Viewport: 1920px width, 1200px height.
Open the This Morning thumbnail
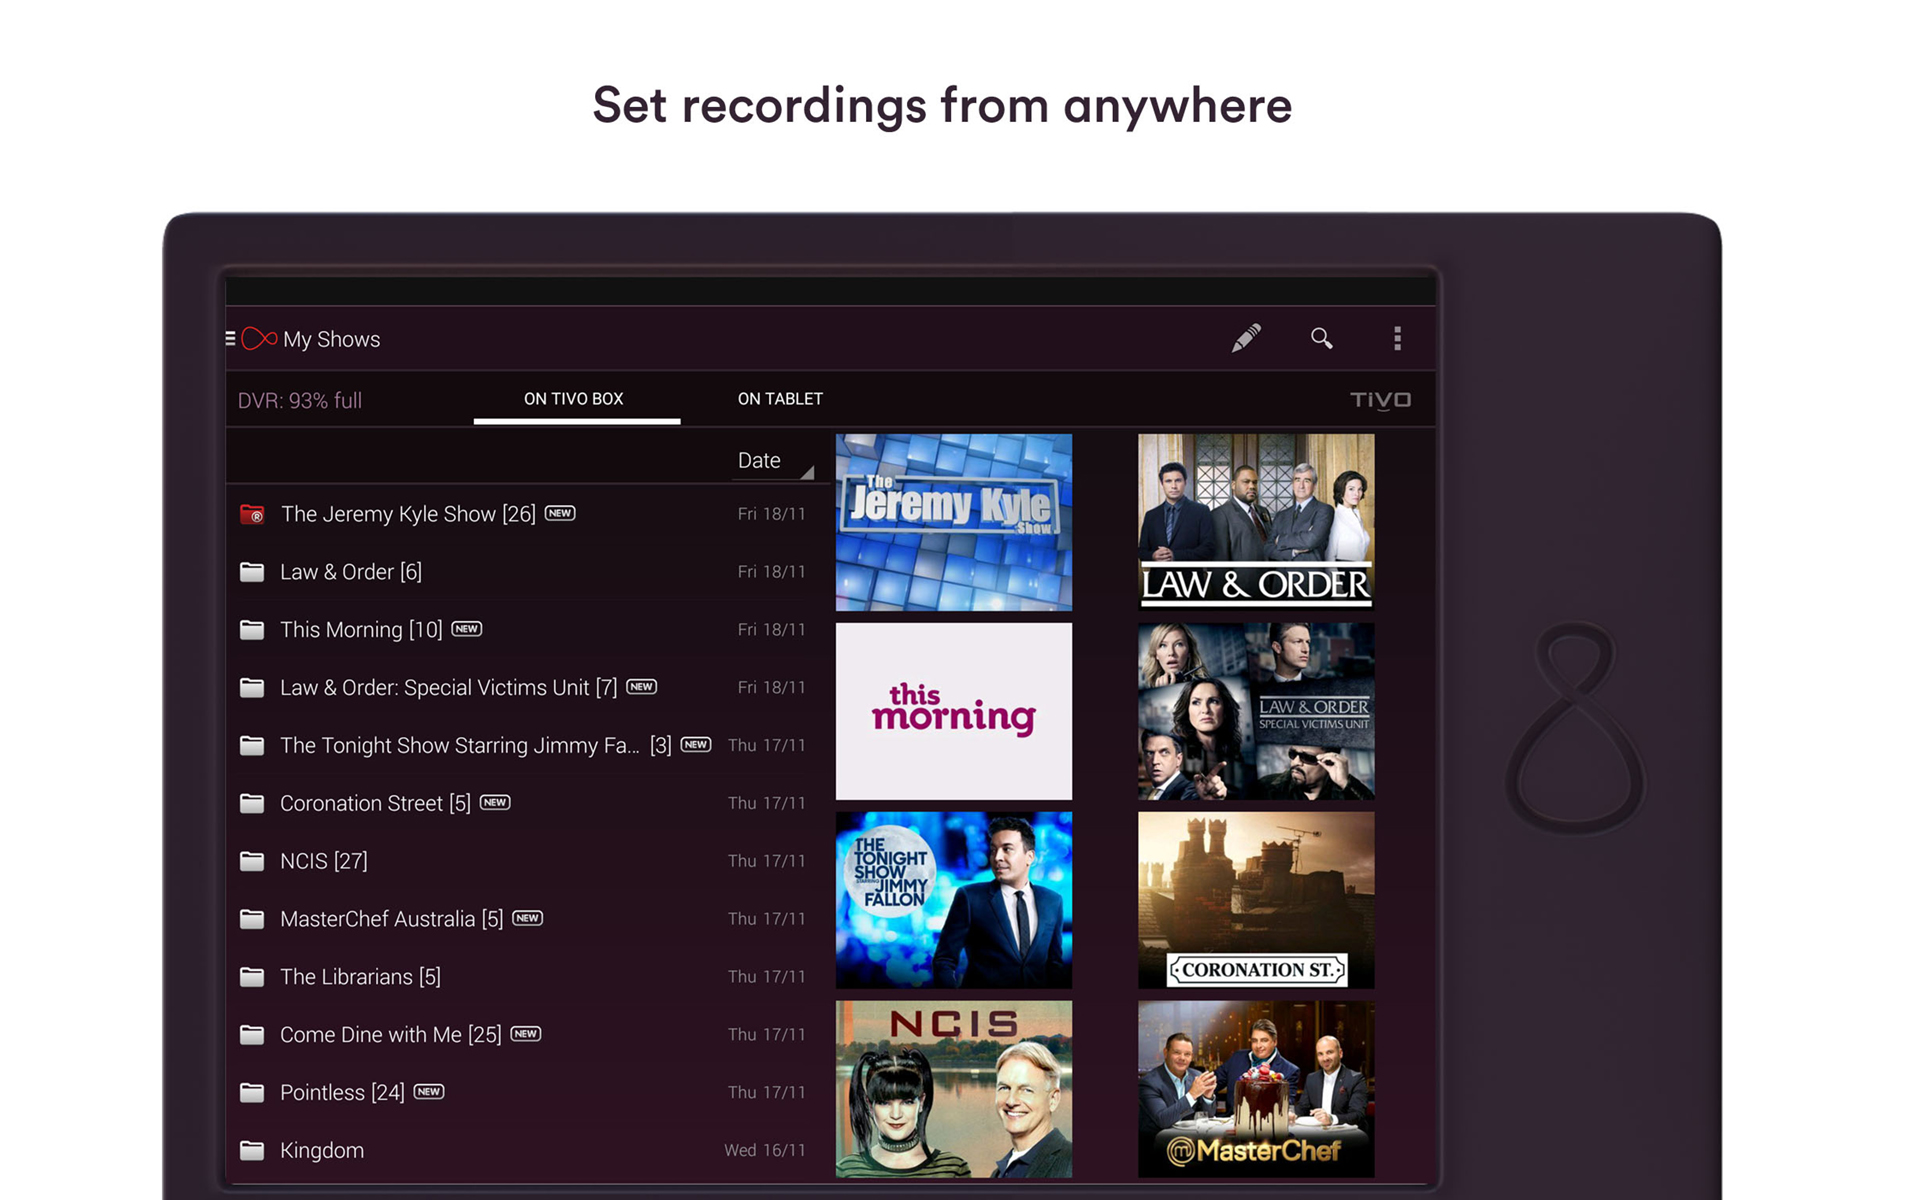tap(953, 710)
